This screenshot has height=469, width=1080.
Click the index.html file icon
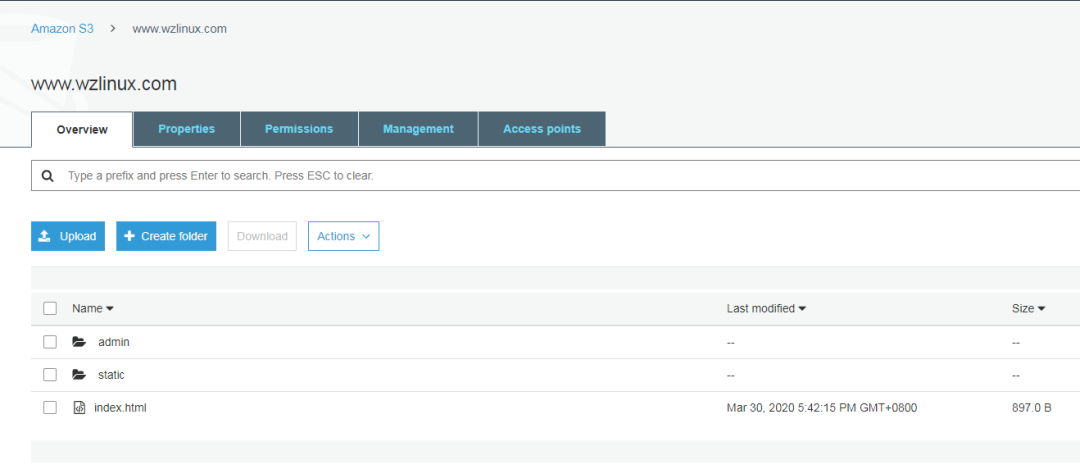[79, 408]
